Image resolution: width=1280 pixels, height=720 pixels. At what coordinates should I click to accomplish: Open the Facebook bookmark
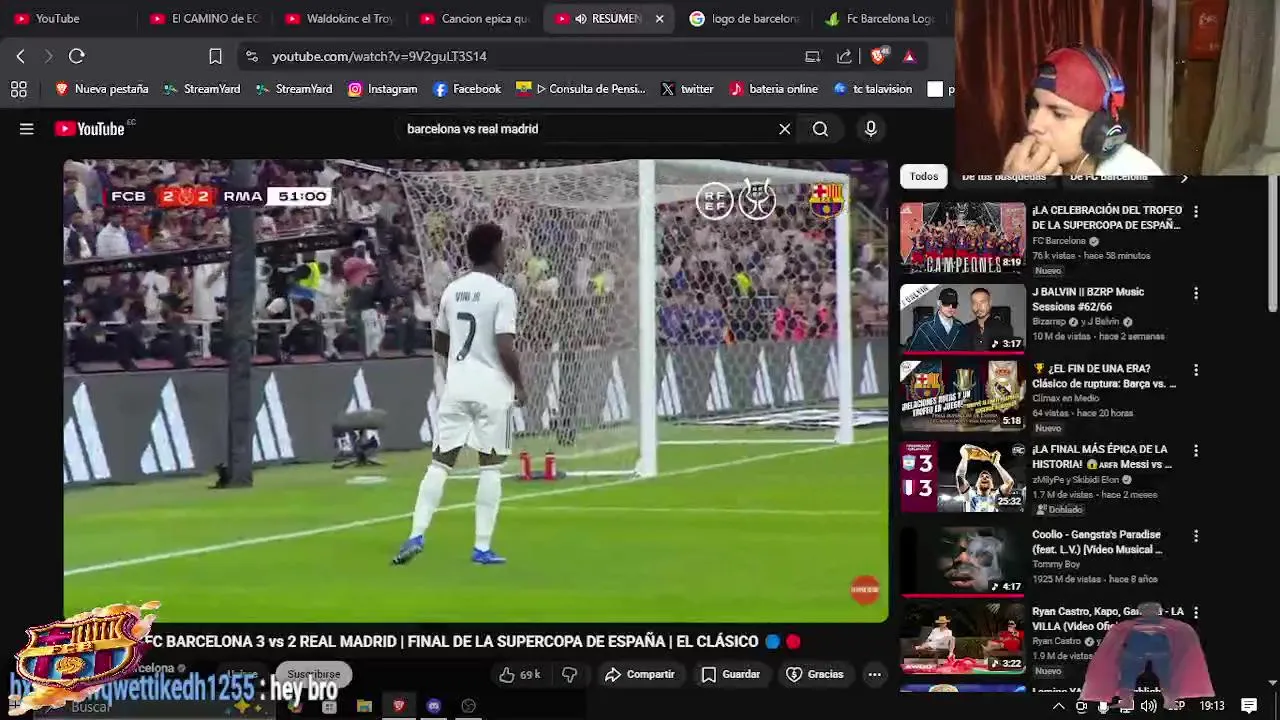coord(466,89)
